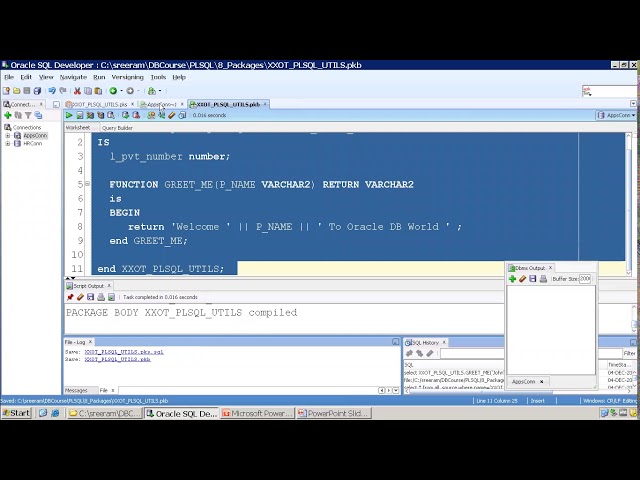
Task: Open the File menu
Action: 9,77
